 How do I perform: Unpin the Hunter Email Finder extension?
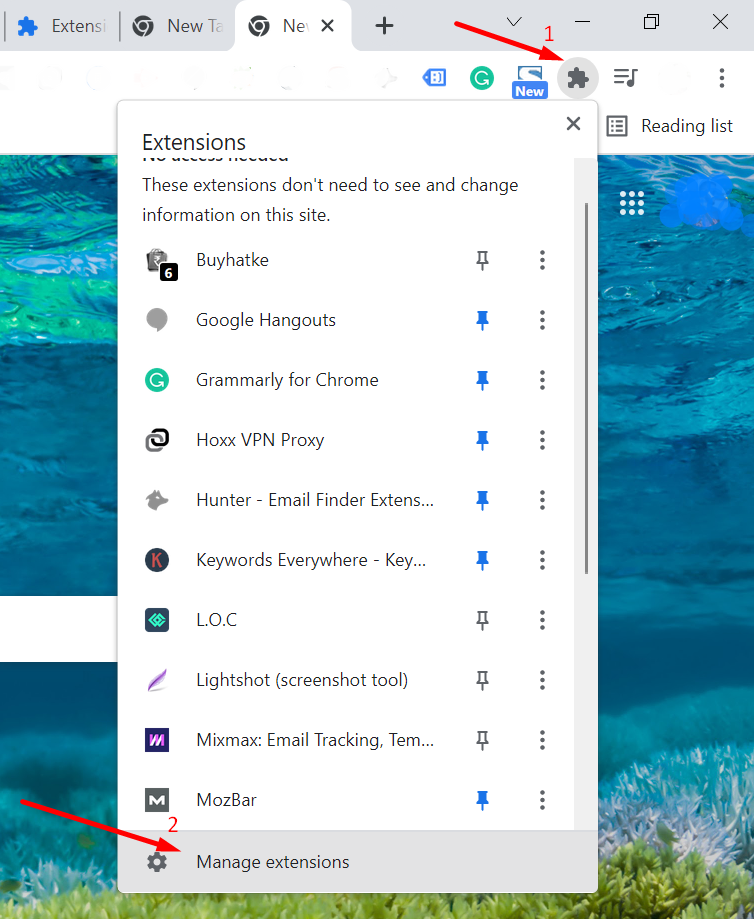pyautogui.click(x=483, y=500)
